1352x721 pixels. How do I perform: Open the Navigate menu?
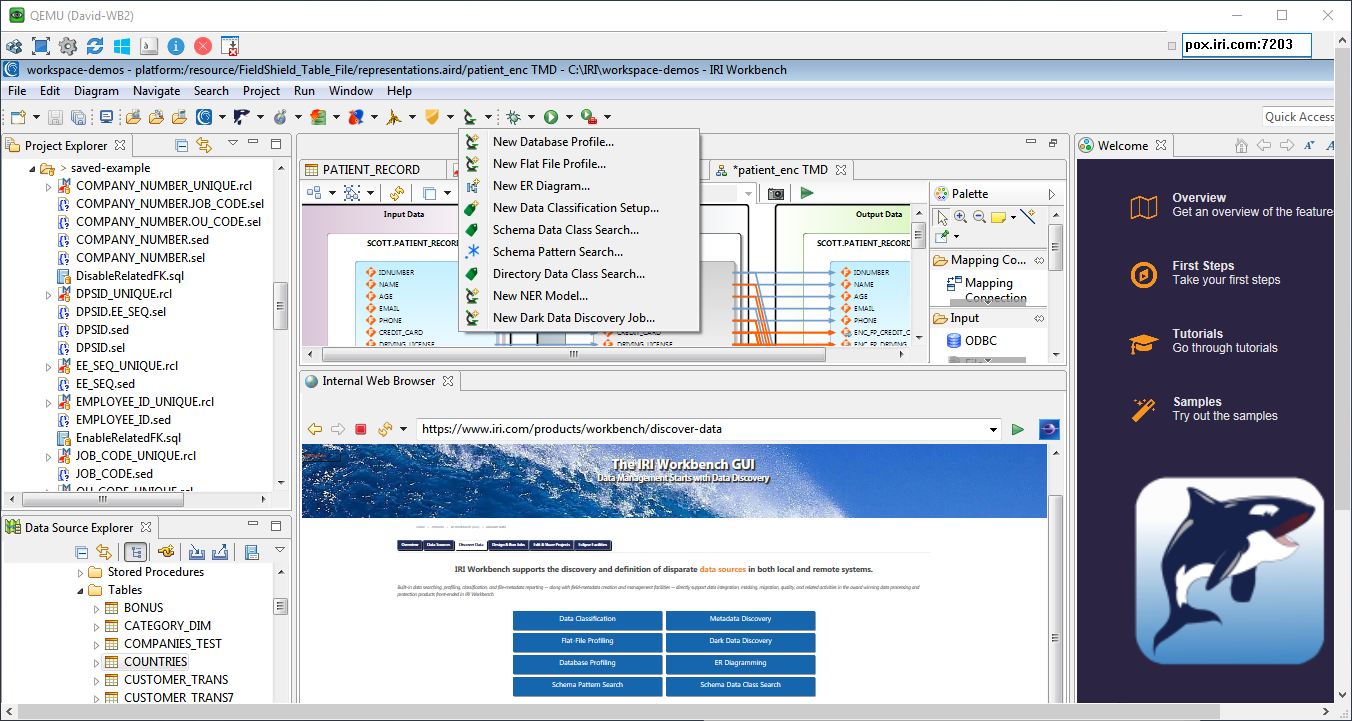156,91
